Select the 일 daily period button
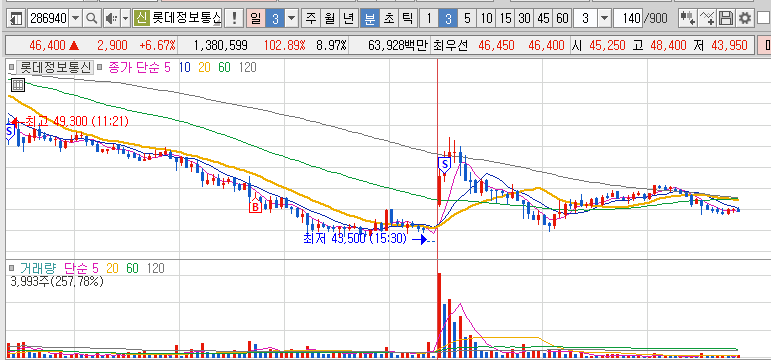This screenshot has height=360, width=771. click(x=256, y=19)
